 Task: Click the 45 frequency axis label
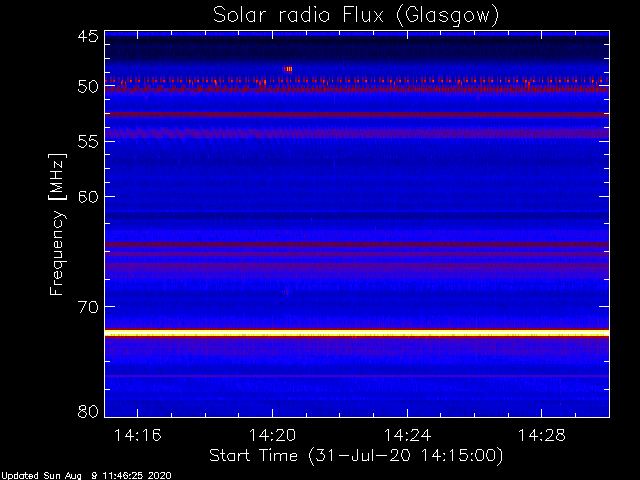(x=88, y=37)
